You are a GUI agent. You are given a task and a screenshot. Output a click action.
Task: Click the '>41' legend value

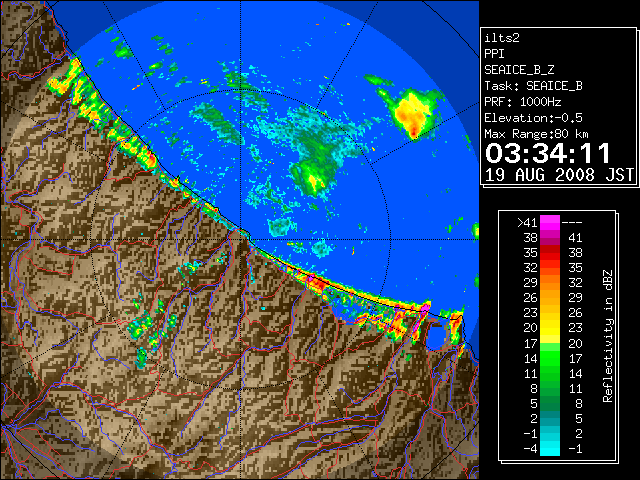527,223
